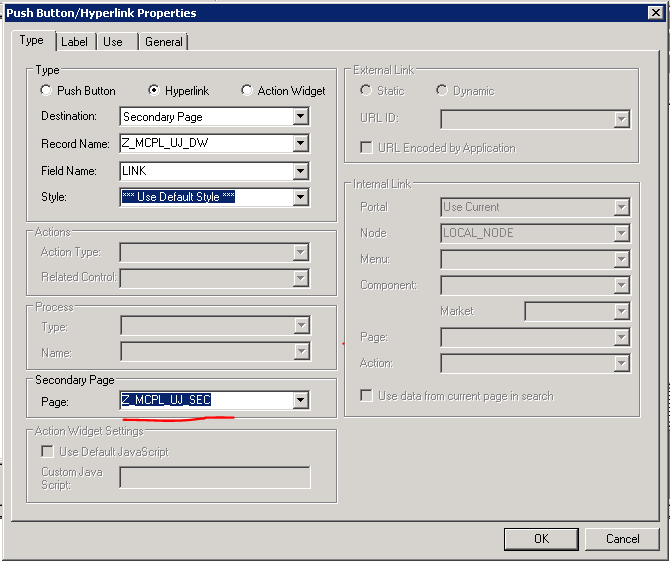The image size is (670, 561).
Task: Click the Cancel button
Action: tap(622, 539)
